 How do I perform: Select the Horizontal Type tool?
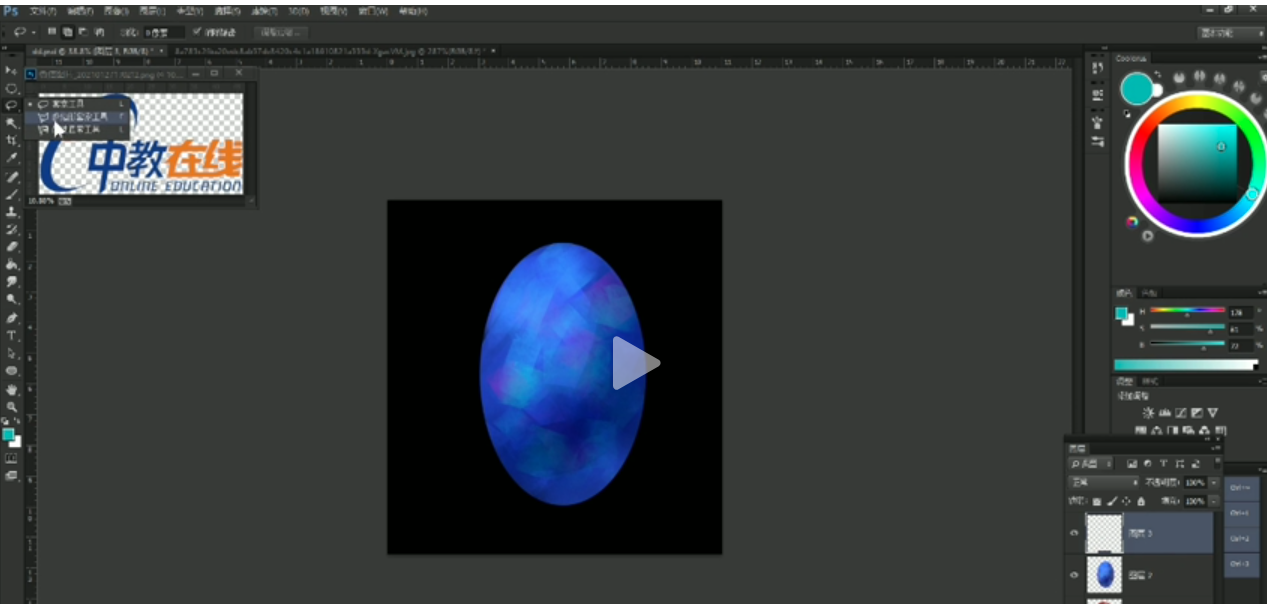click(x=12, y=336)
